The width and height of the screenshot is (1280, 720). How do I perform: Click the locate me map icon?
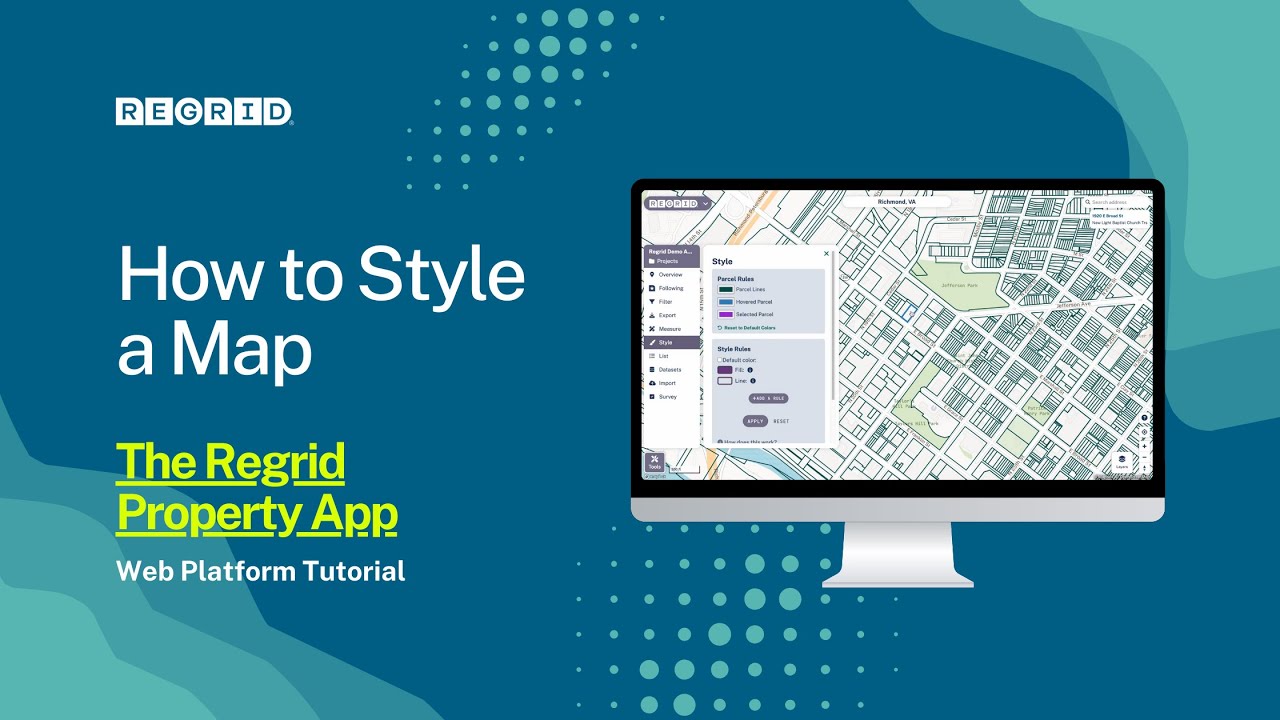(1144, 432)
